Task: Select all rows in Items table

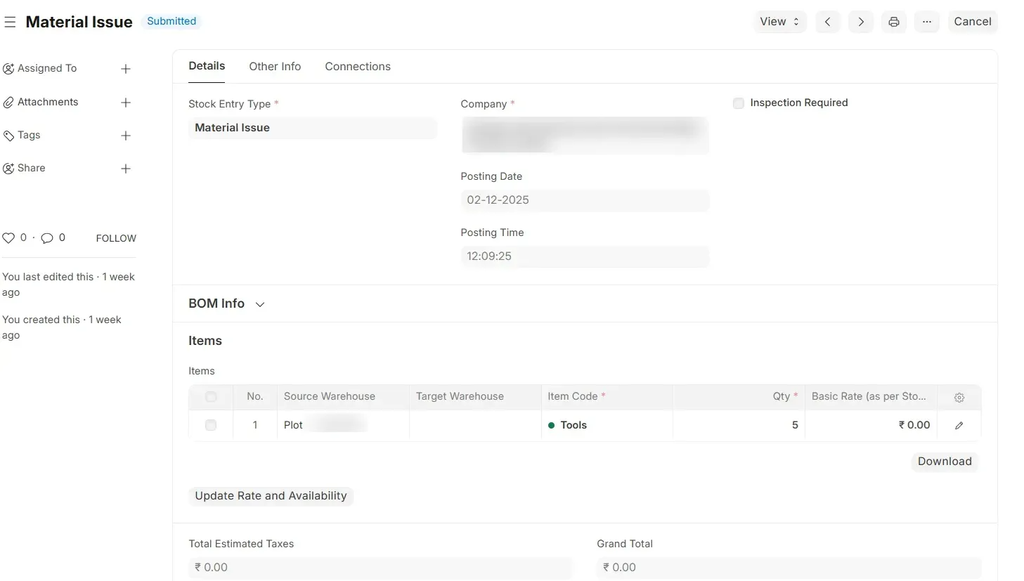Action: click(211, 397)
